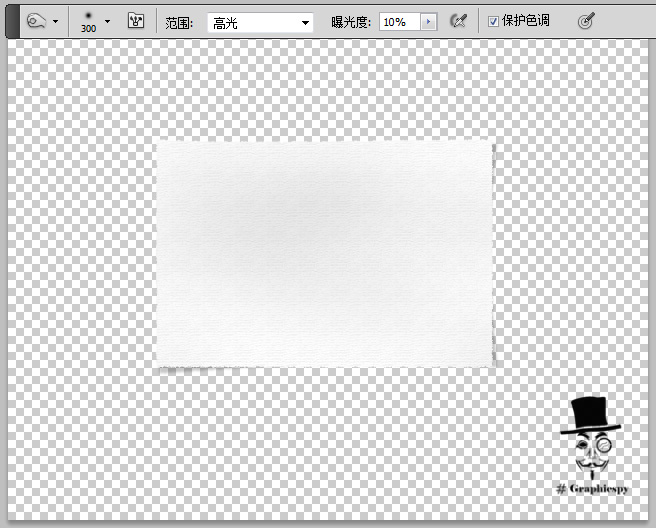Open the 范围 range dropdown showing 高光
This screenshot has width=656, height=528.
[x=260, y=23]
